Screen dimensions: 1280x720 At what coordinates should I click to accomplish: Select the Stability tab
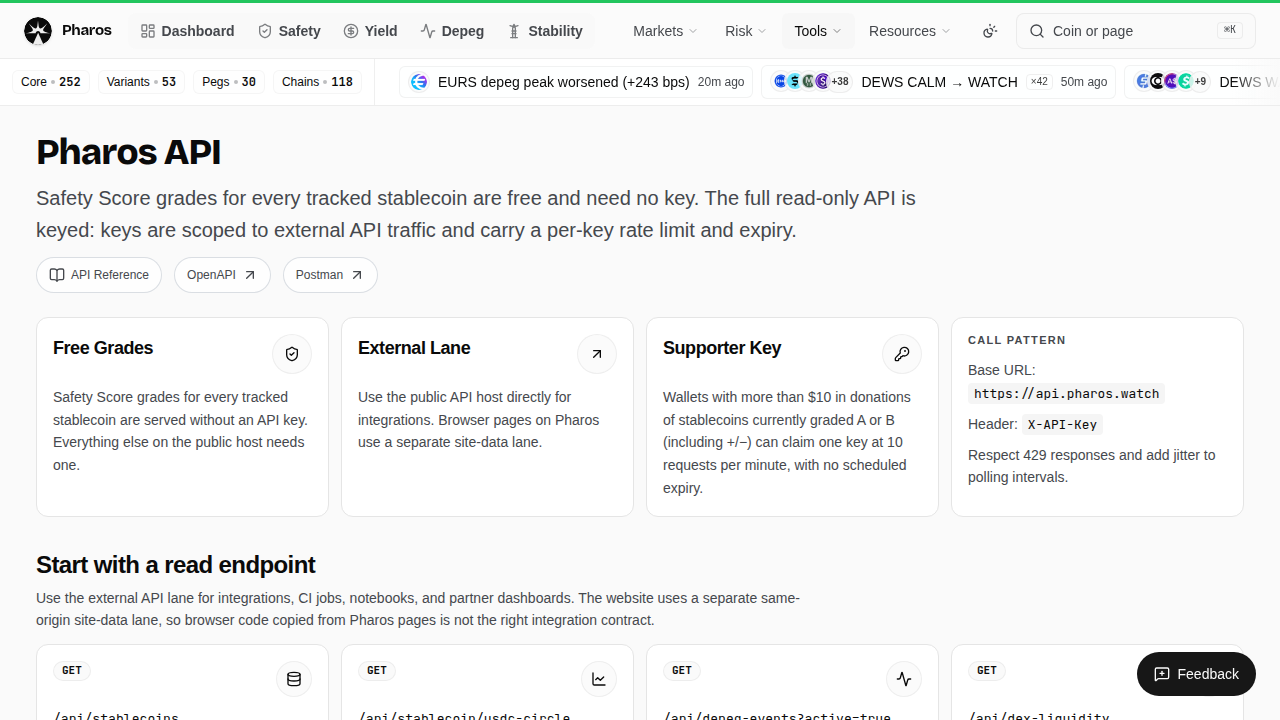click(x=545, y=31)
